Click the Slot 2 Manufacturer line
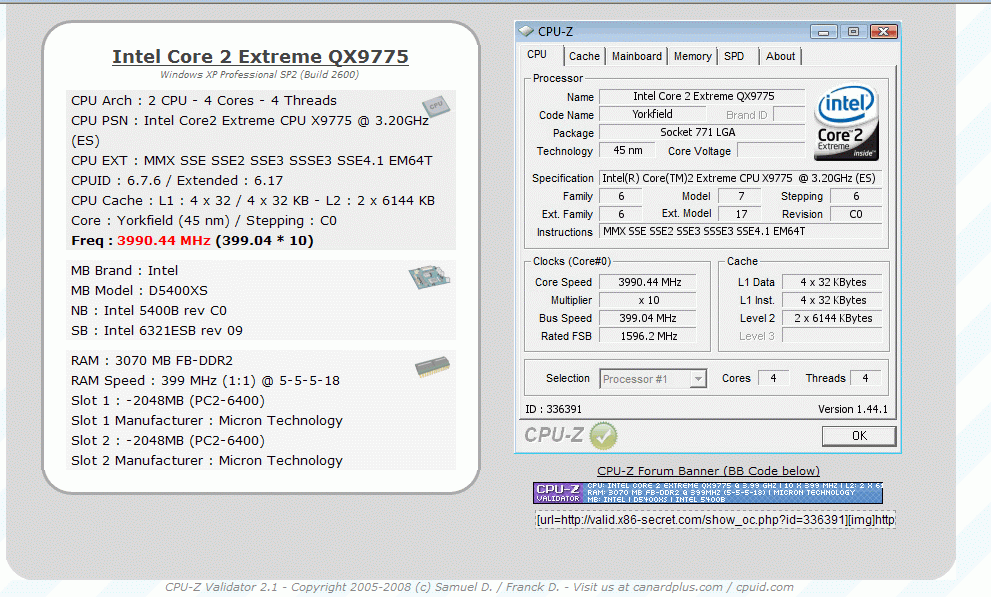The width and height of the screenshot is (991, 597). tap(207, 461)
